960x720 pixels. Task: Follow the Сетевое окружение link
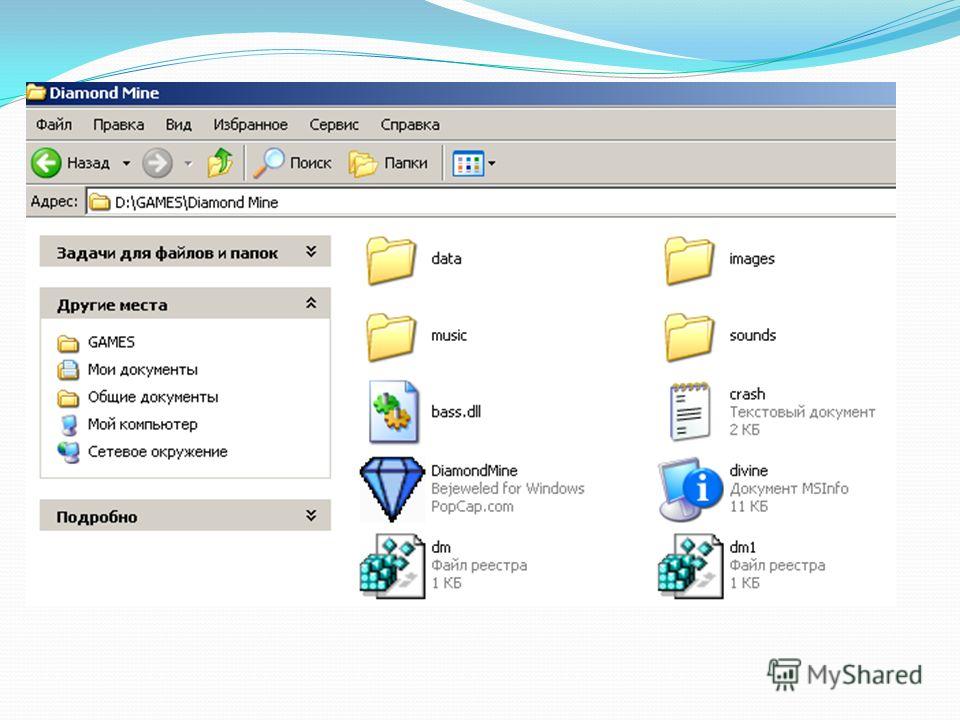[x=158, y=452]
